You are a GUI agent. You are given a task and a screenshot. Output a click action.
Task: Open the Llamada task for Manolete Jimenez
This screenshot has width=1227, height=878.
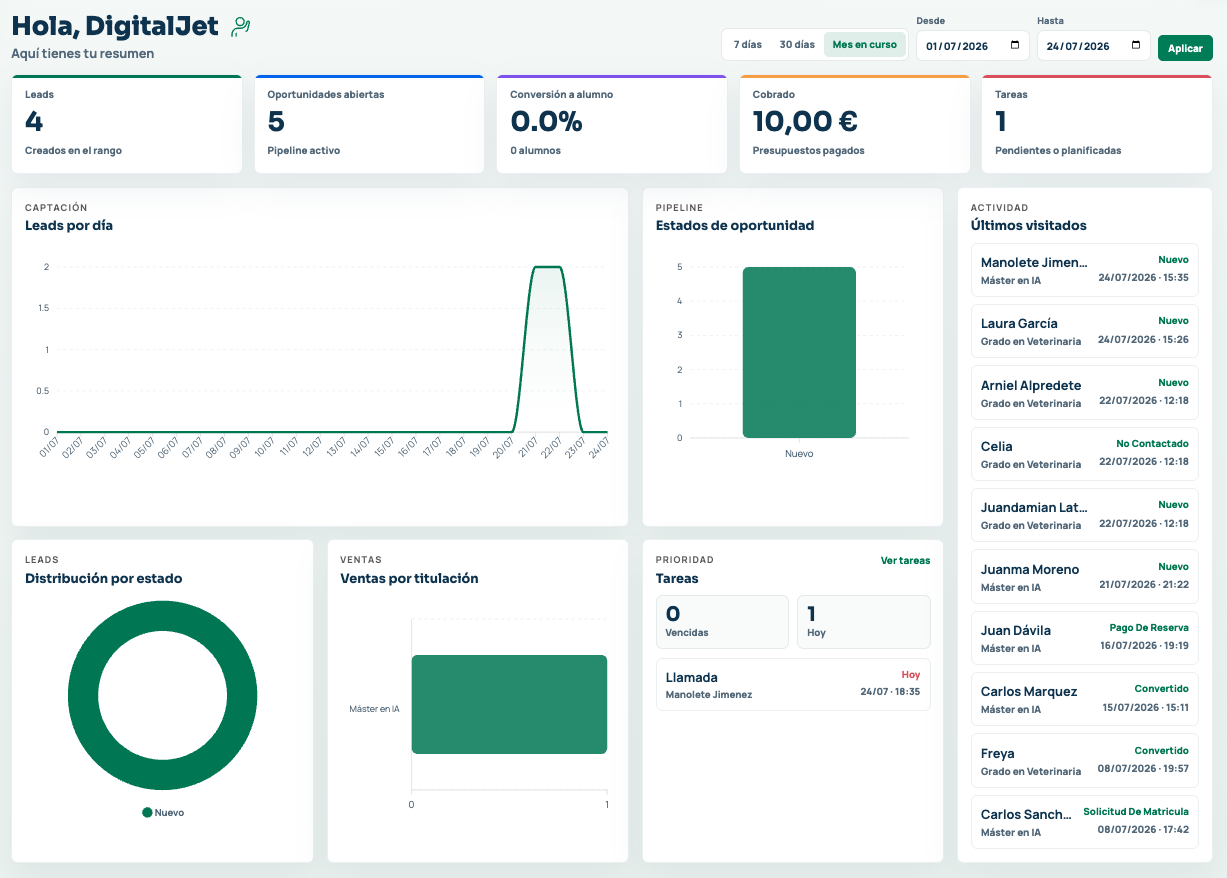[x=793, y=684]
